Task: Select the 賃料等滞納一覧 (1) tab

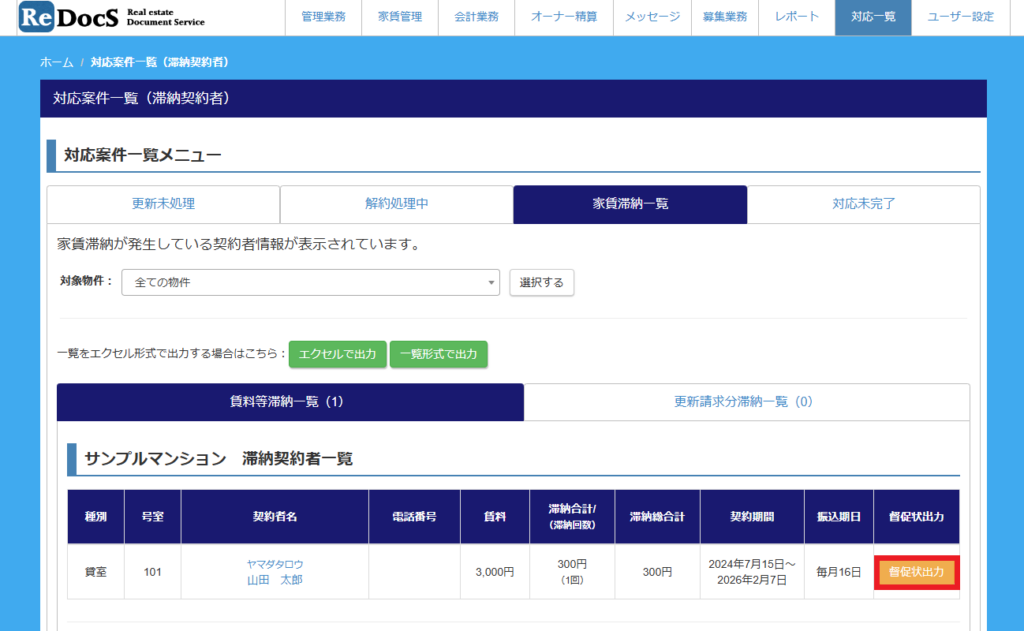Action: pyautogui.click(x=290, y=402)
